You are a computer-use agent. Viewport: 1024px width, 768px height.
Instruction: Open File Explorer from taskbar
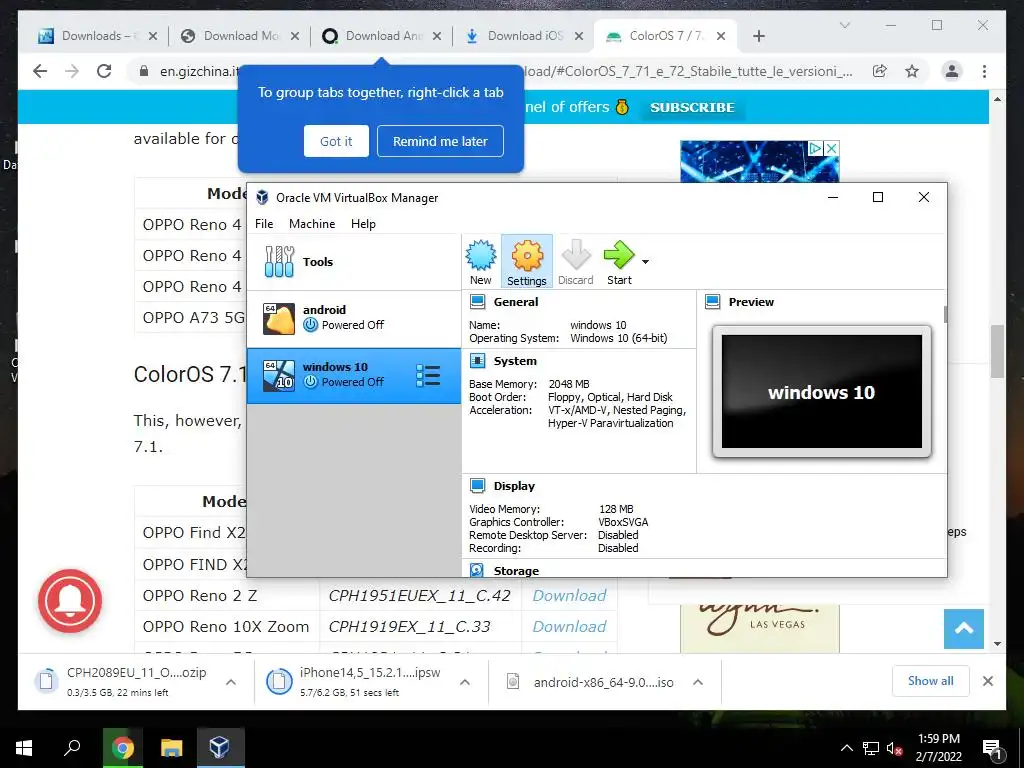[171, 748]
